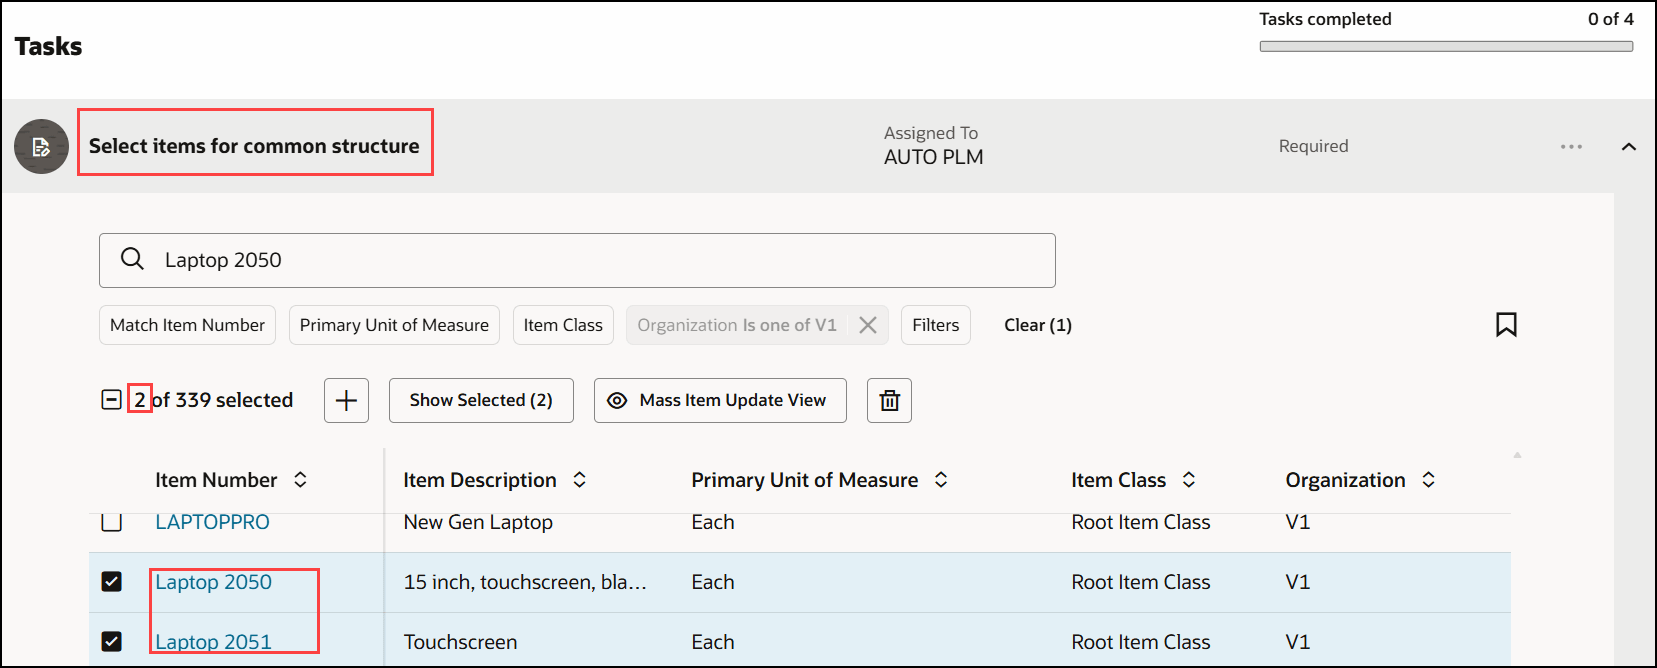Screen dimensions: 1657x668
Task: Click the bookmark saved search icon
Action: [x=1506, y=325]
